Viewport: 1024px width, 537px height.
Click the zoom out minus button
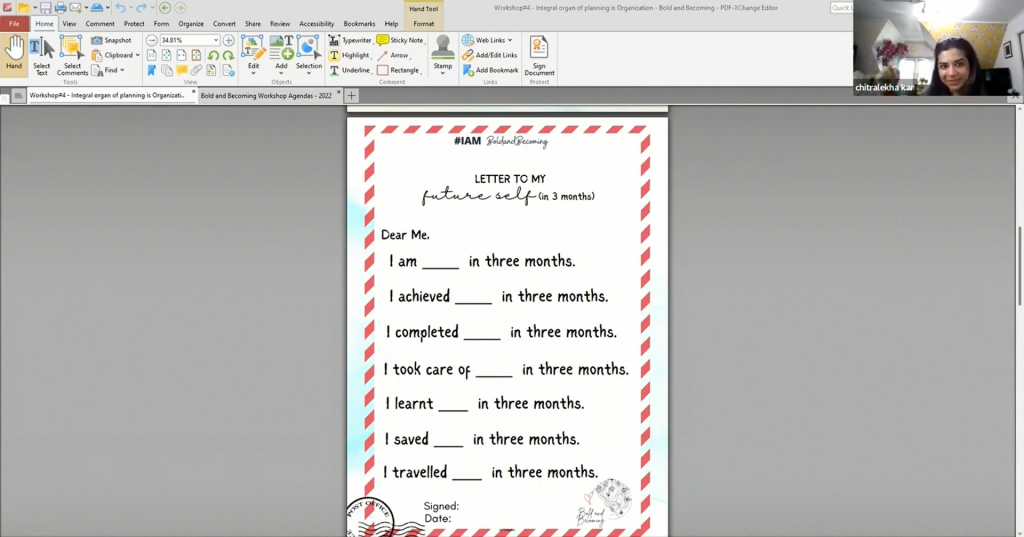tap(152, 40)
